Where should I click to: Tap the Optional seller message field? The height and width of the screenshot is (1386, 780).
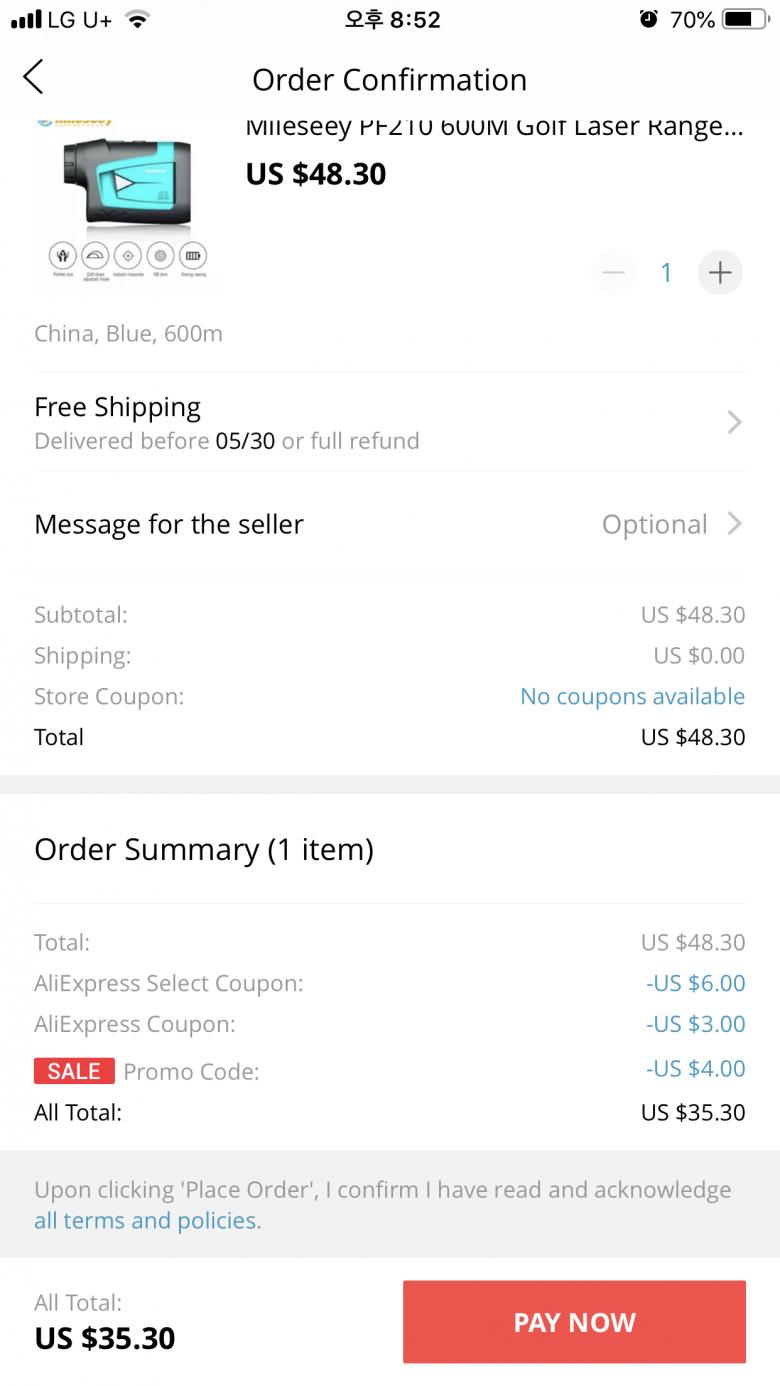655,524
